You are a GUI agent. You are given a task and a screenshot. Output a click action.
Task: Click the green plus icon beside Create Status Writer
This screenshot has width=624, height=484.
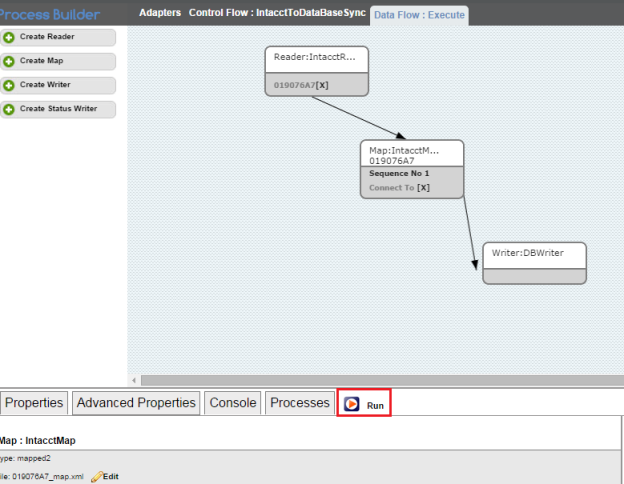pyautogui.click(x=9, y=109)
